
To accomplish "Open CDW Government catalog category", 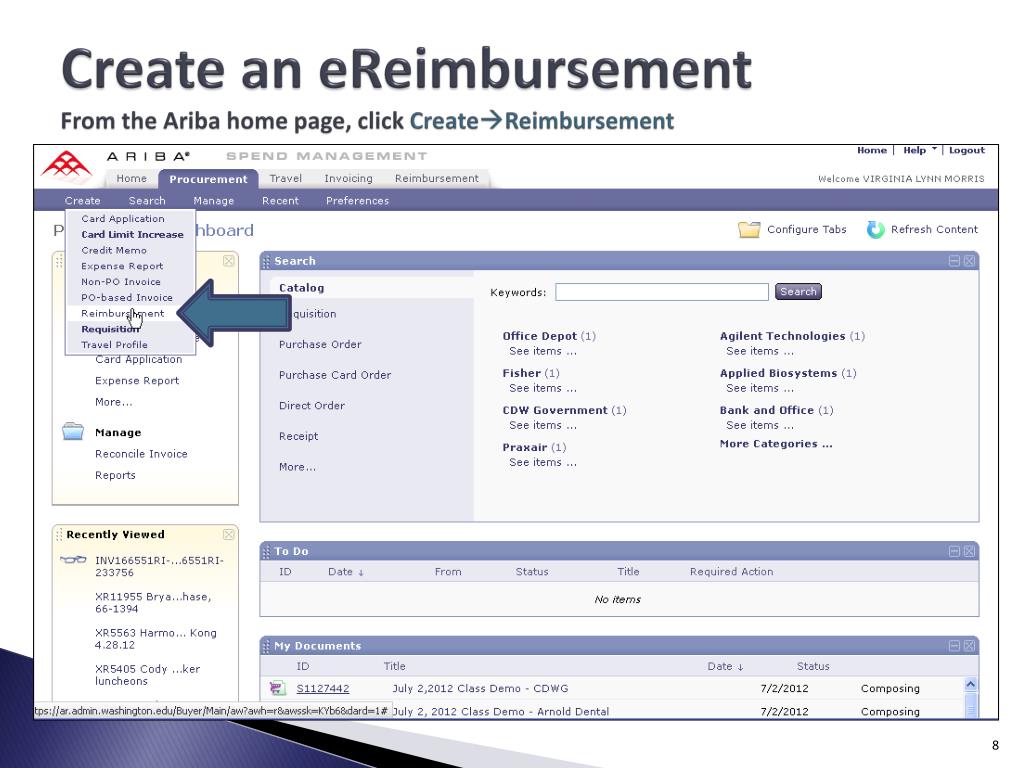I will tap(555, 410).
